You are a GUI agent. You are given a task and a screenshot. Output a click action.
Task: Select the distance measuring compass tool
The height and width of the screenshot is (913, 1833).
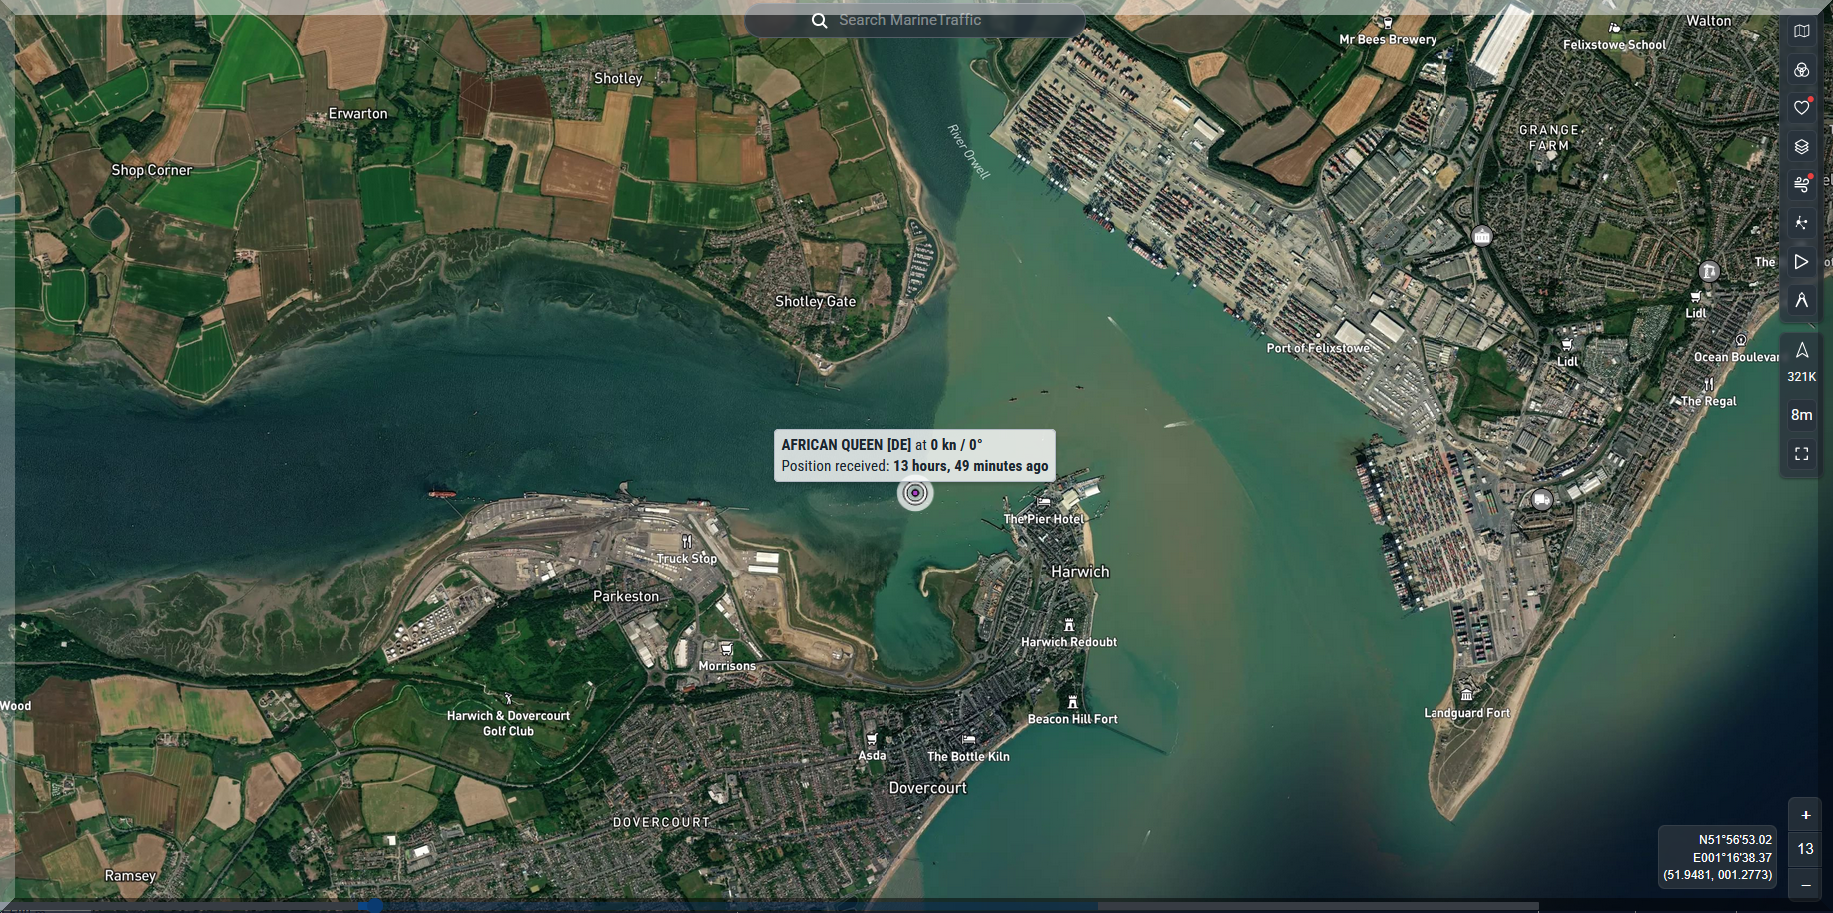(1801, 300)
